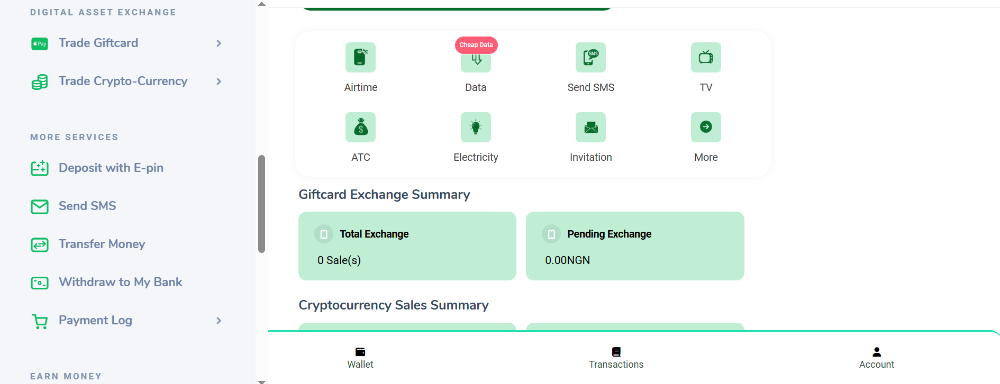
Task: Open the Send SMS phone icon in grid
Action: click(591, 57)
